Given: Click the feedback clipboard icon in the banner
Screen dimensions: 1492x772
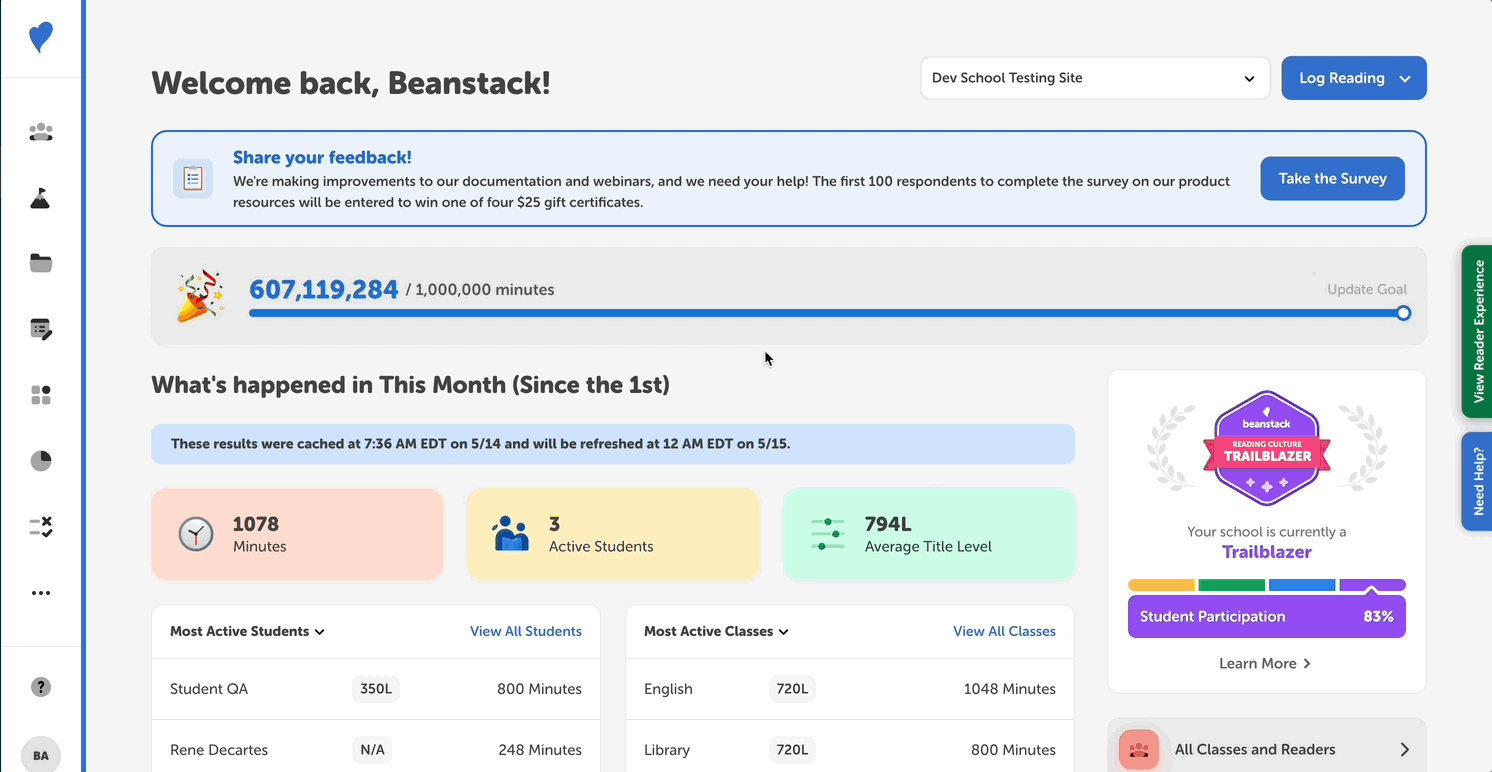Looking at the screenshot, I should [193, 178].
